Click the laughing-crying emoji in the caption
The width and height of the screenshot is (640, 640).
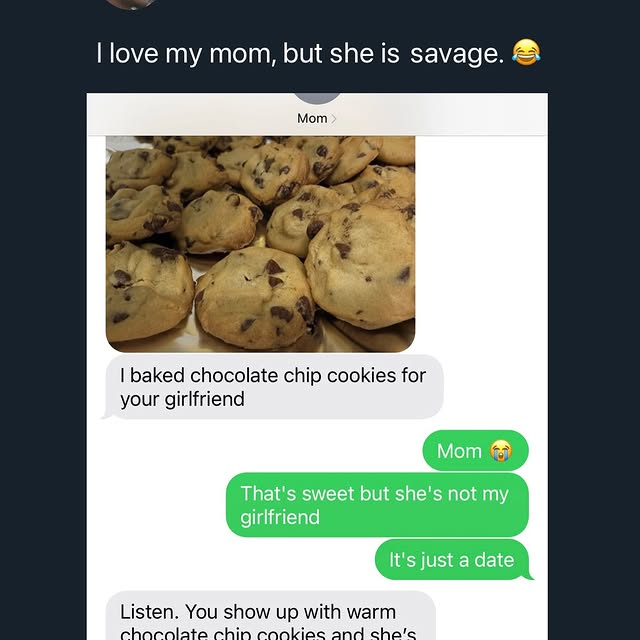(x=525, y=52)
